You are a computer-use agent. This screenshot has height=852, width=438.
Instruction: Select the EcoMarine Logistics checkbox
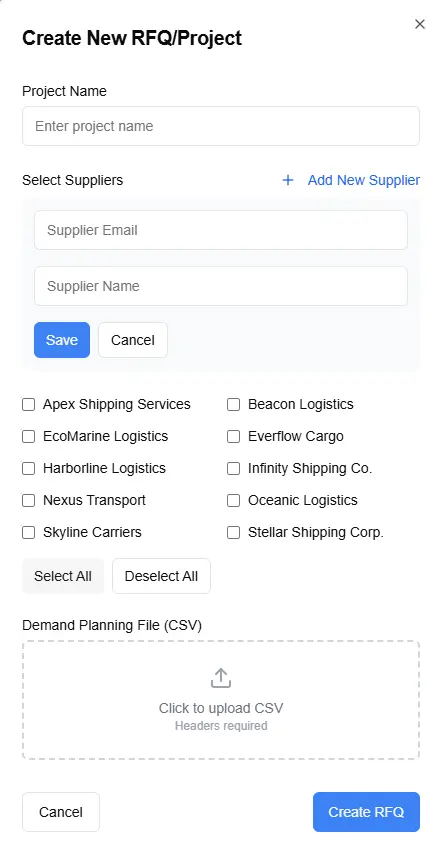pos(28,436)
